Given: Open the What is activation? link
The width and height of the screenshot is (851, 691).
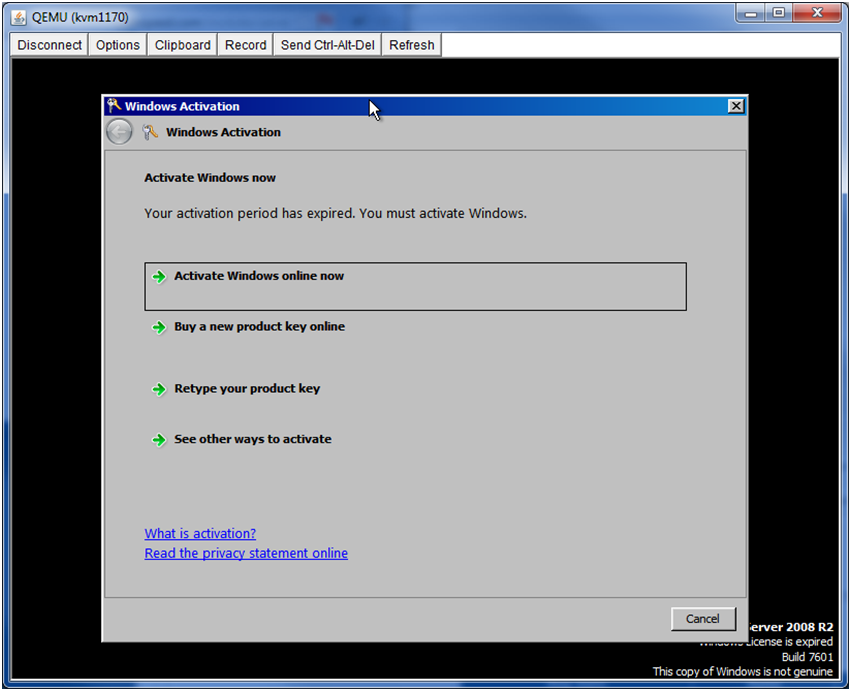Looking at the screenshot, I should point(200,534).
